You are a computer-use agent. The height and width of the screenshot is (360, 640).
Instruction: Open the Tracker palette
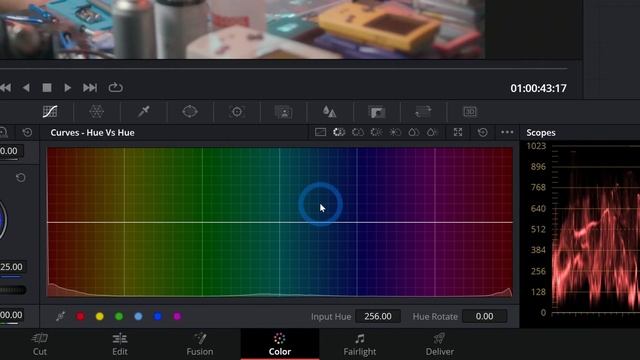point(237,111)
